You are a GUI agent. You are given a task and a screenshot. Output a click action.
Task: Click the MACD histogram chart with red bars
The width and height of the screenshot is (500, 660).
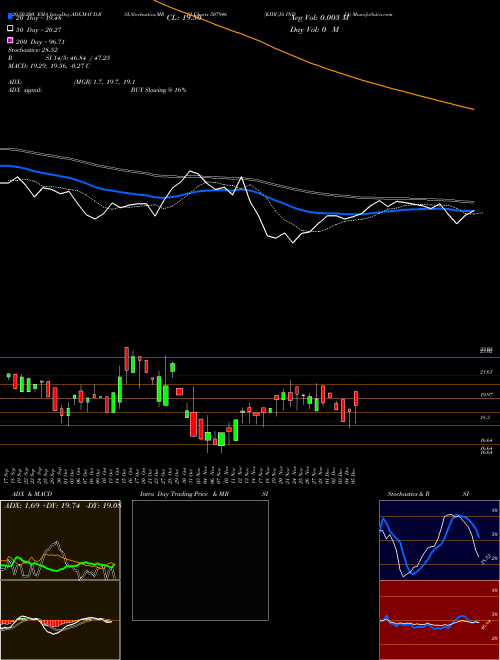(60, 620)
